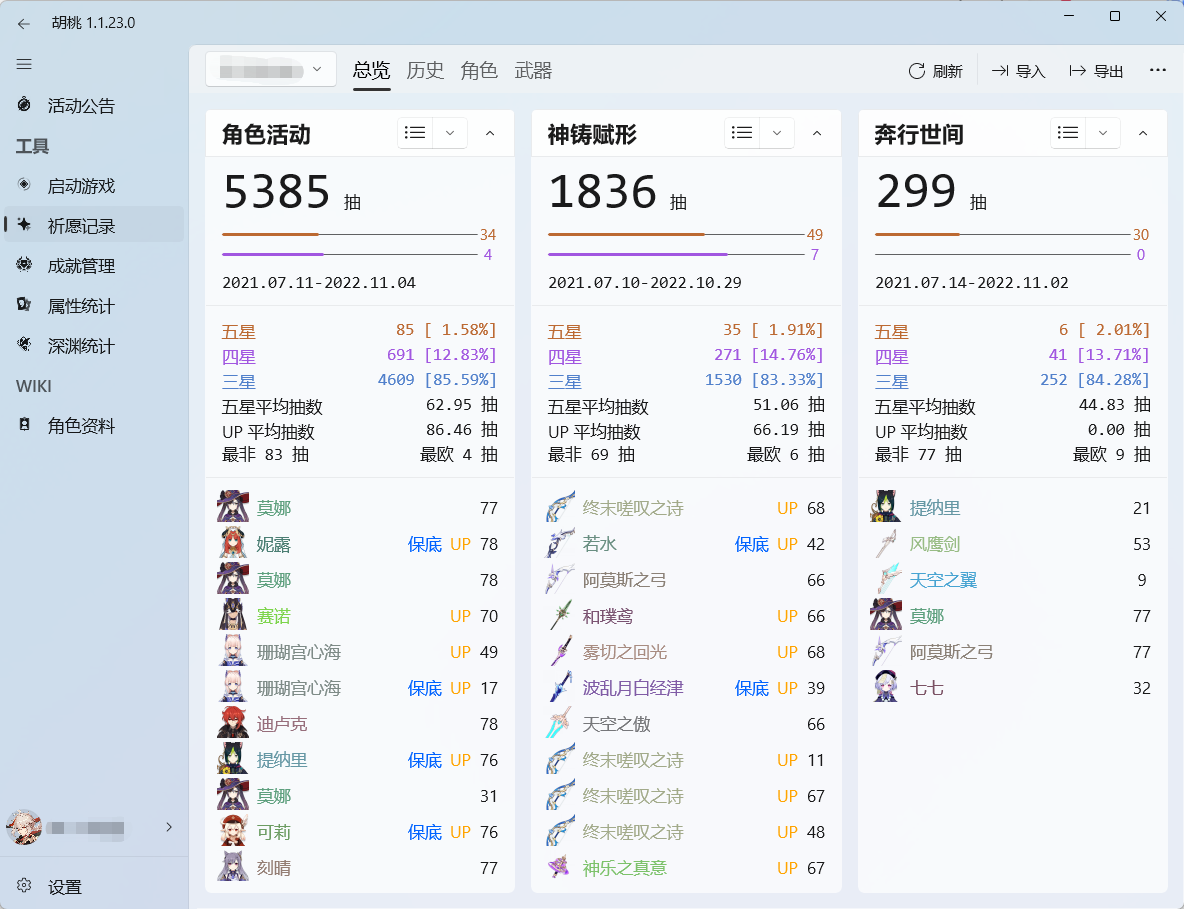
Task: Click the 导出 button
Action: pyautogui.click(x=1097, y=71)
